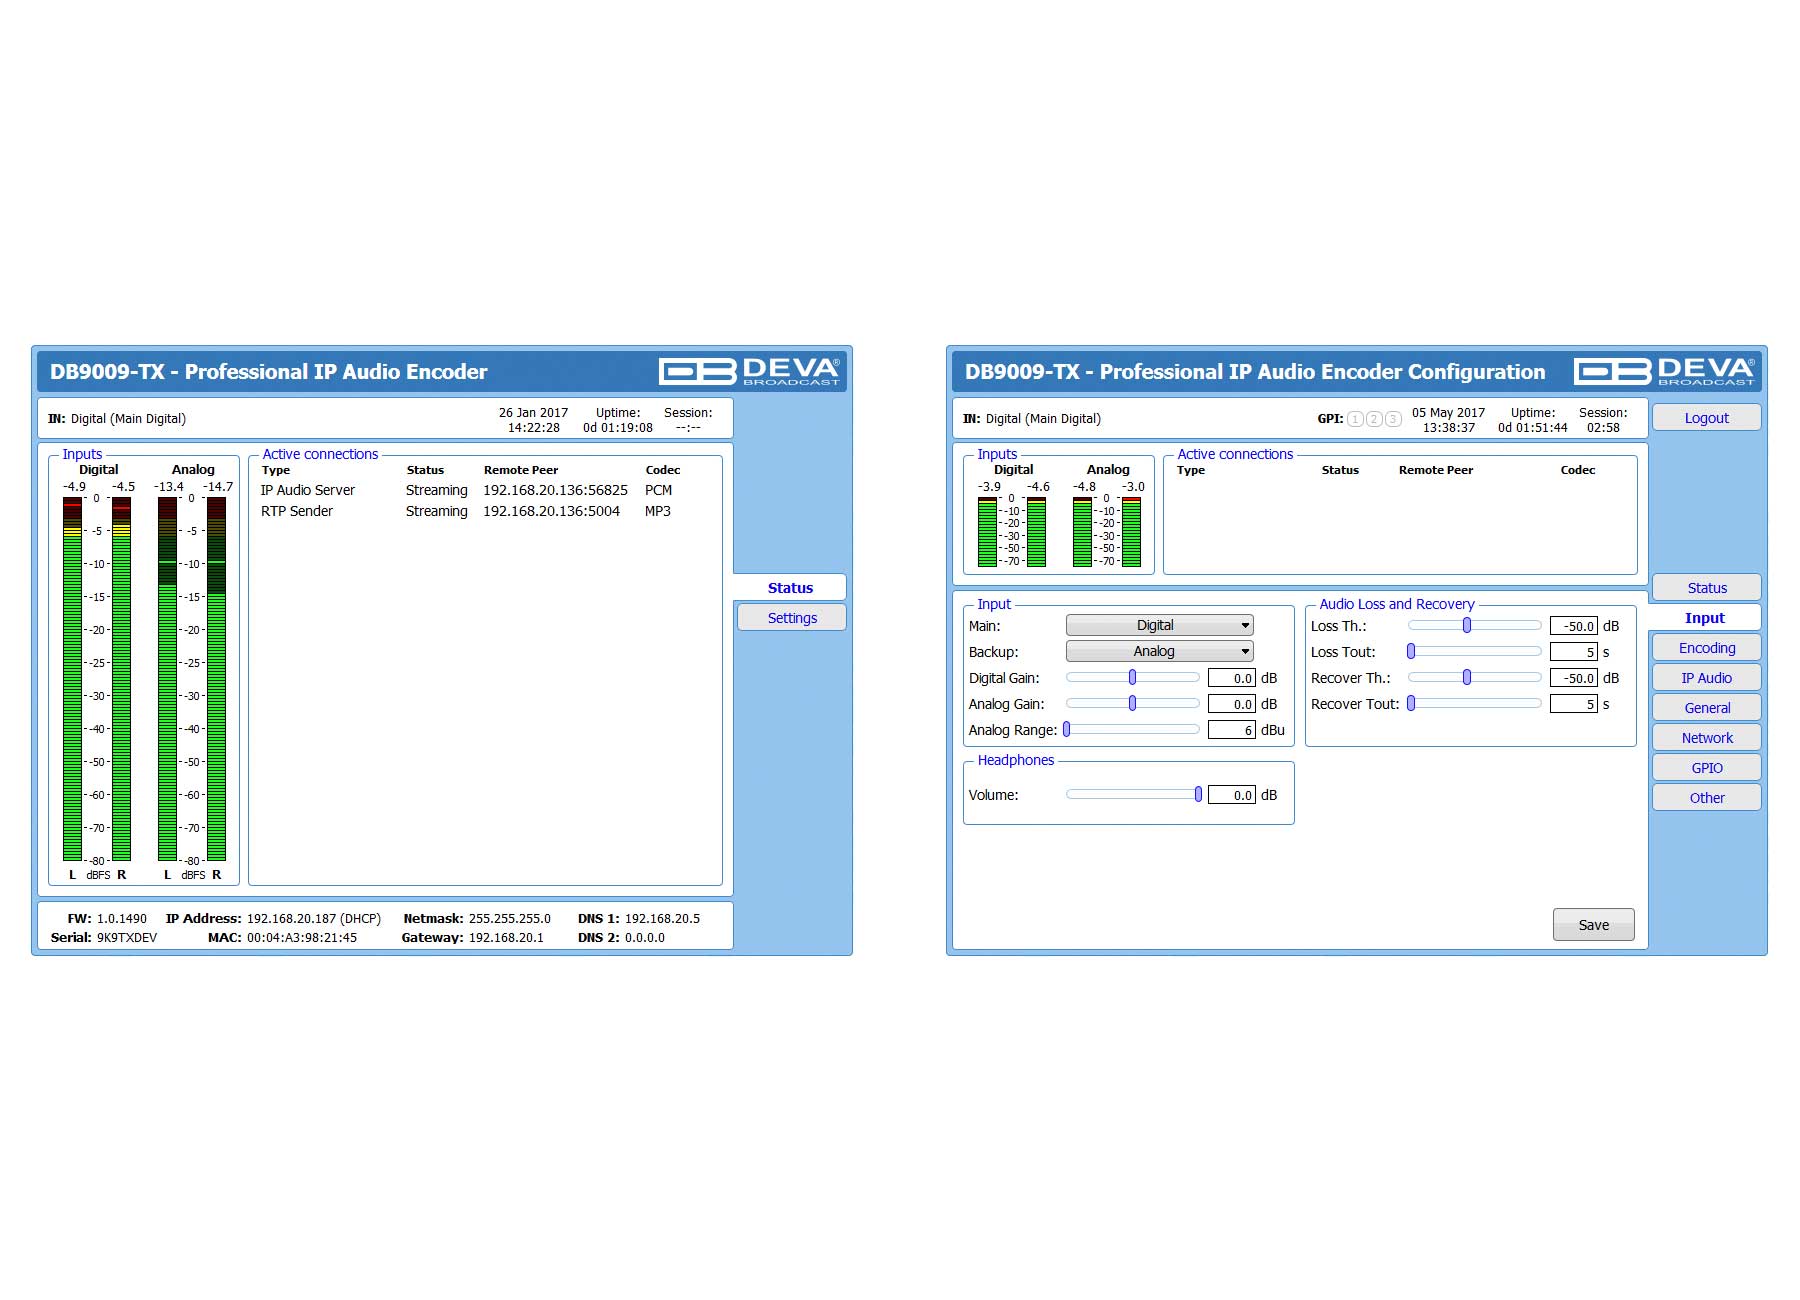Click GPI indicator 2
This screenshot has width=1800, height=1300.
(1374, 419)
